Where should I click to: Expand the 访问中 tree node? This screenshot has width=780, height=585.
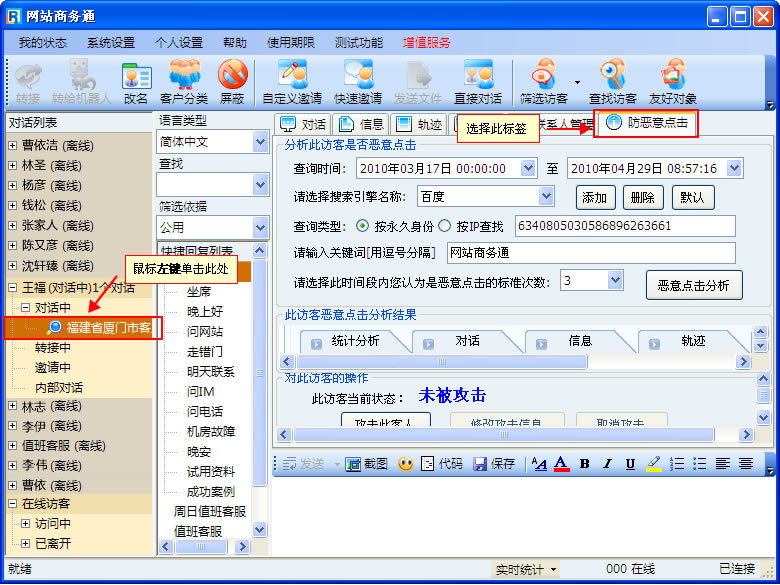(x=25, y=523)
